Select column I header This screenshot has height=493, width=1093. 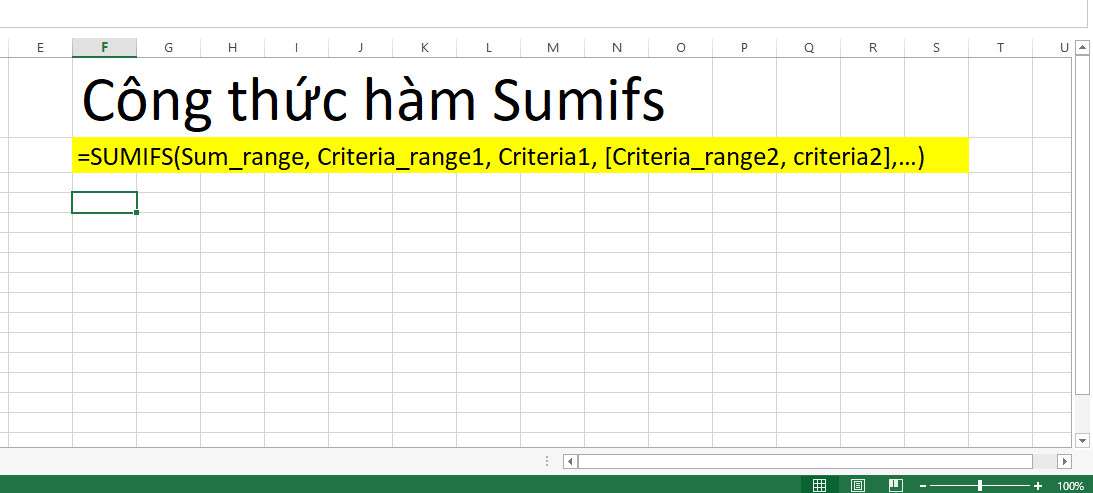tap(296, 47)
